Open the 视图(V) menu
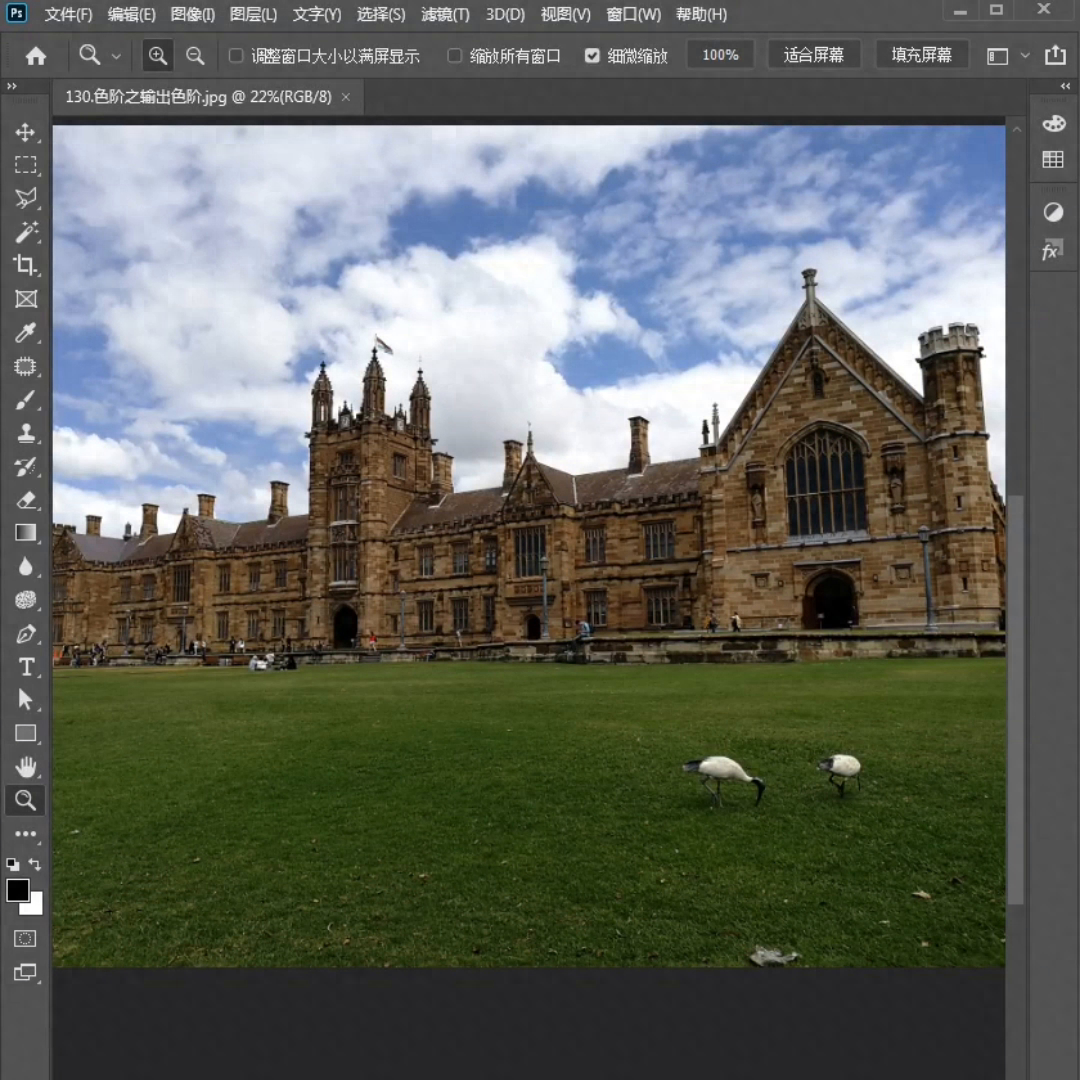1080x1080 pixels. click(x=565, y=14)
